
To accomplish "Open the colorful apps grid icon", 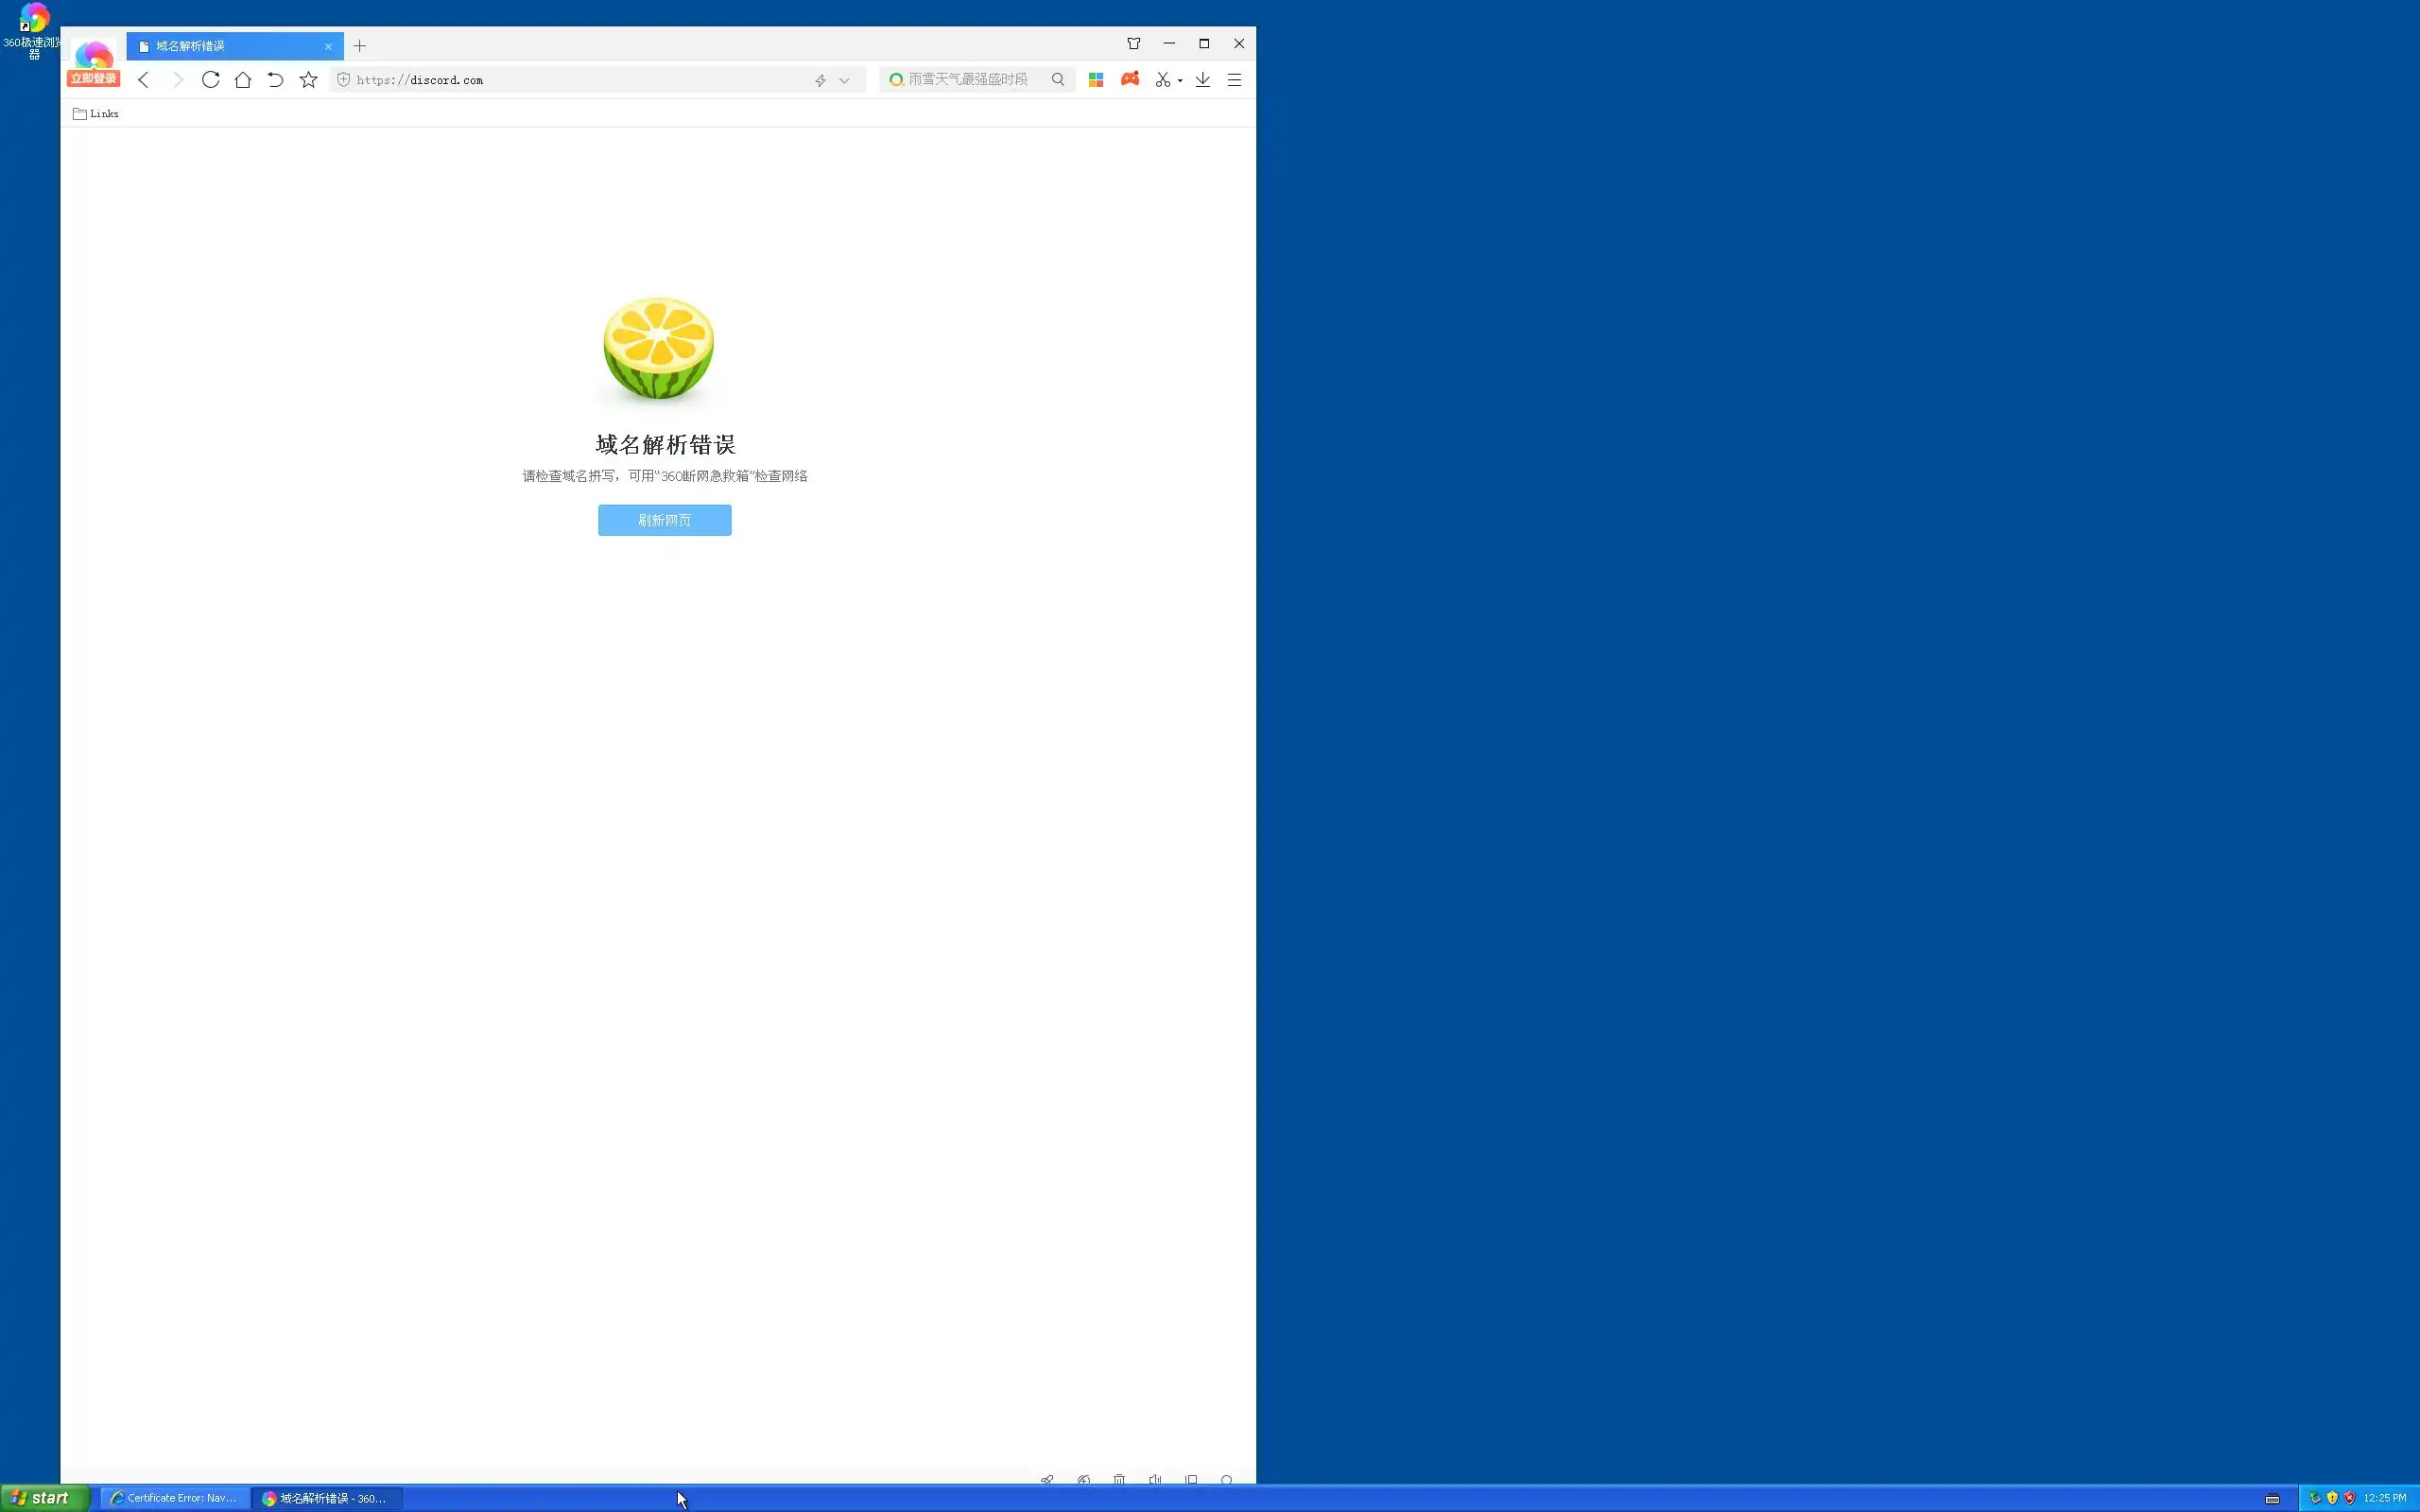I will pyautogui.click(x=1096, y=80).
